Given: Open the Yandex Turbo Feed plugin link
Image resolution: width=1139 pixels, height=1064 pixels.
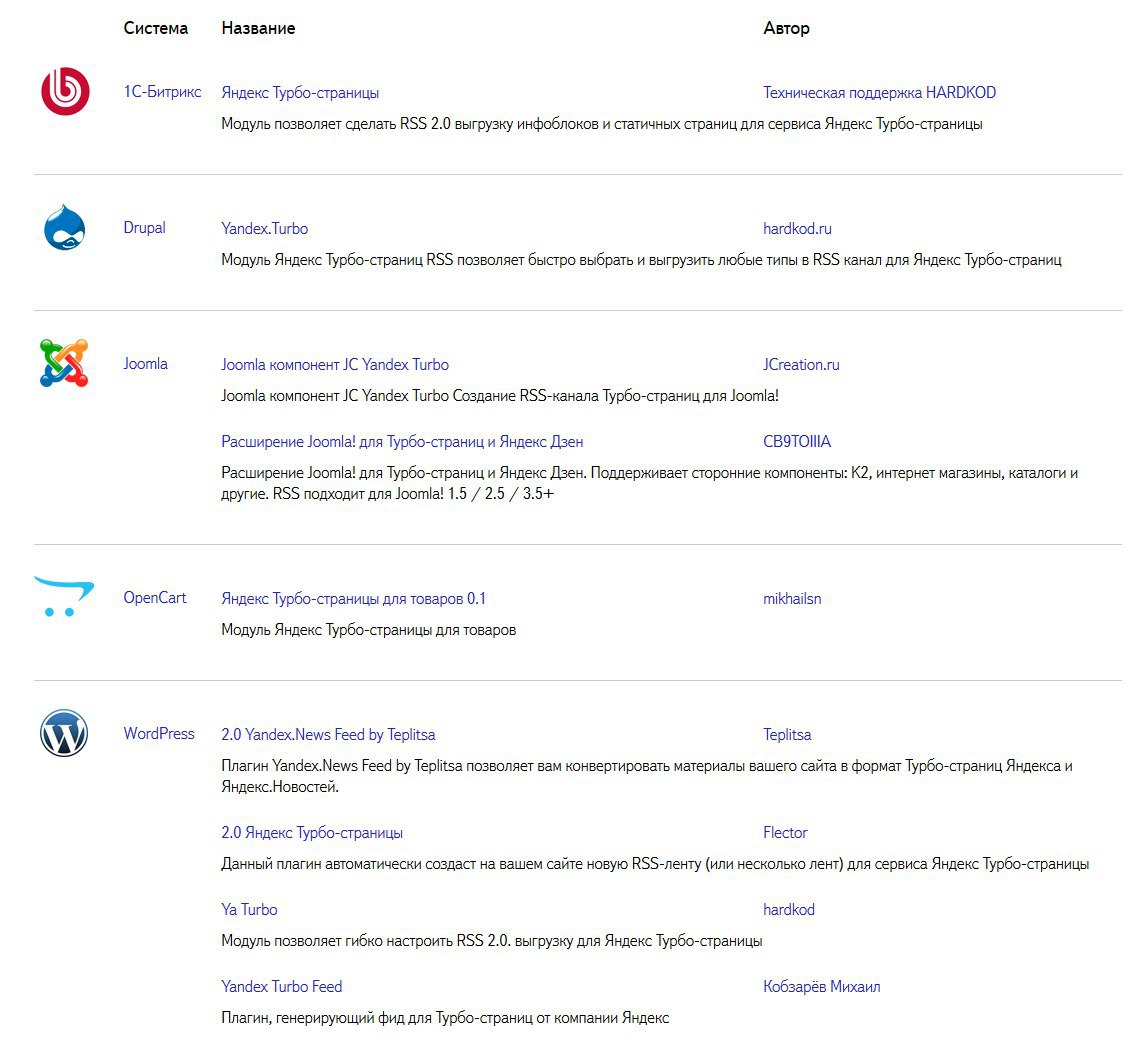Looking at the screenshot, I should click(x=282, y=986).
